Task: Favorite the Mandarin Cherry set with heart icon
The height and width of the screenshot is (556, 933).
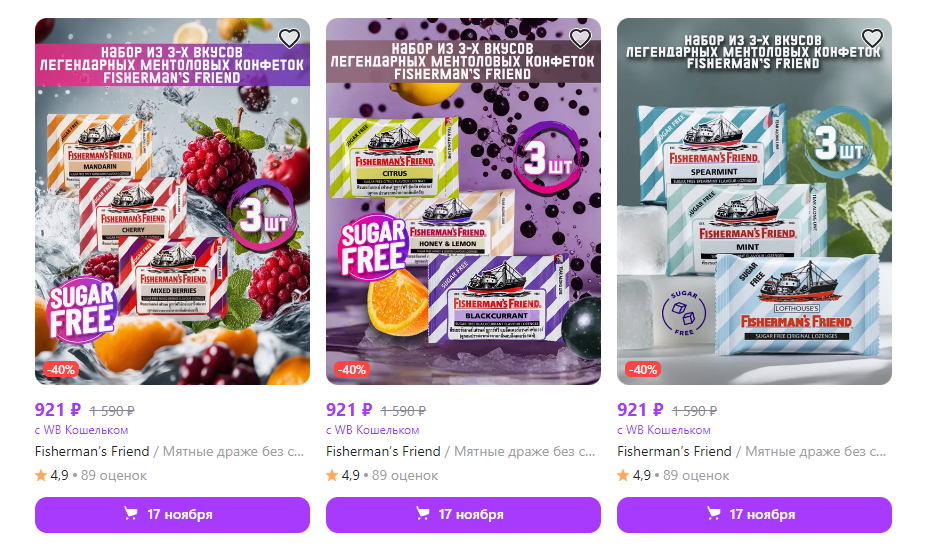Action: [289, 39]
